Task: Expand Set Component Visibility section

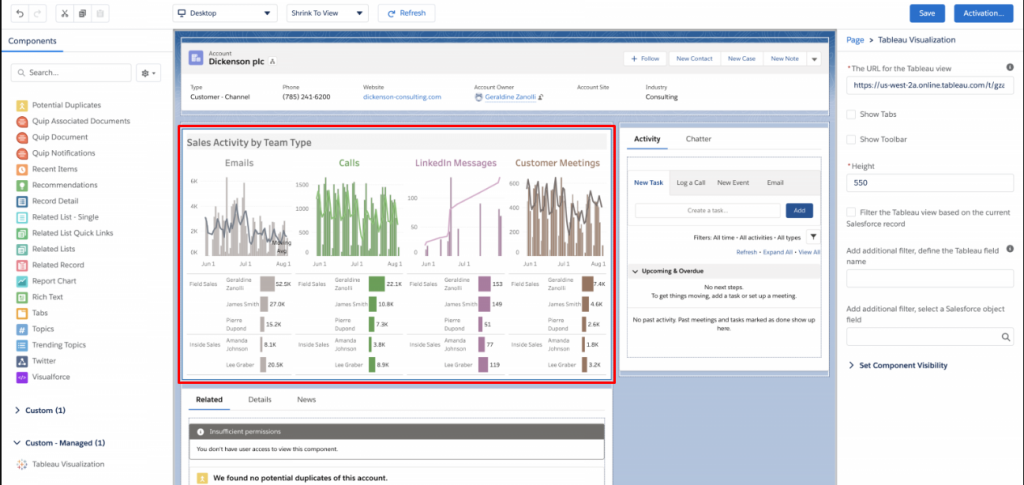Action: pyautogui.click(x=851, y=365)
